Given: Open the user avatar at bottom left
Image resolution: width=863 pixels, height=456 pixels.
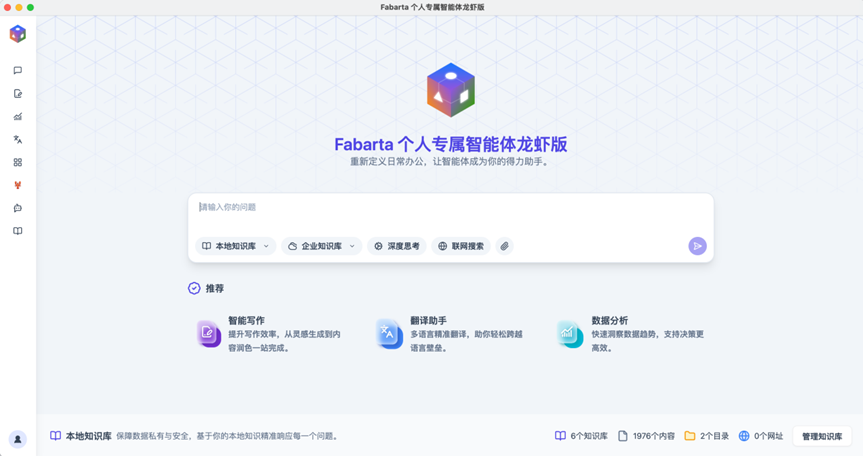Looking at the screenshot, I should click(18, 439).
